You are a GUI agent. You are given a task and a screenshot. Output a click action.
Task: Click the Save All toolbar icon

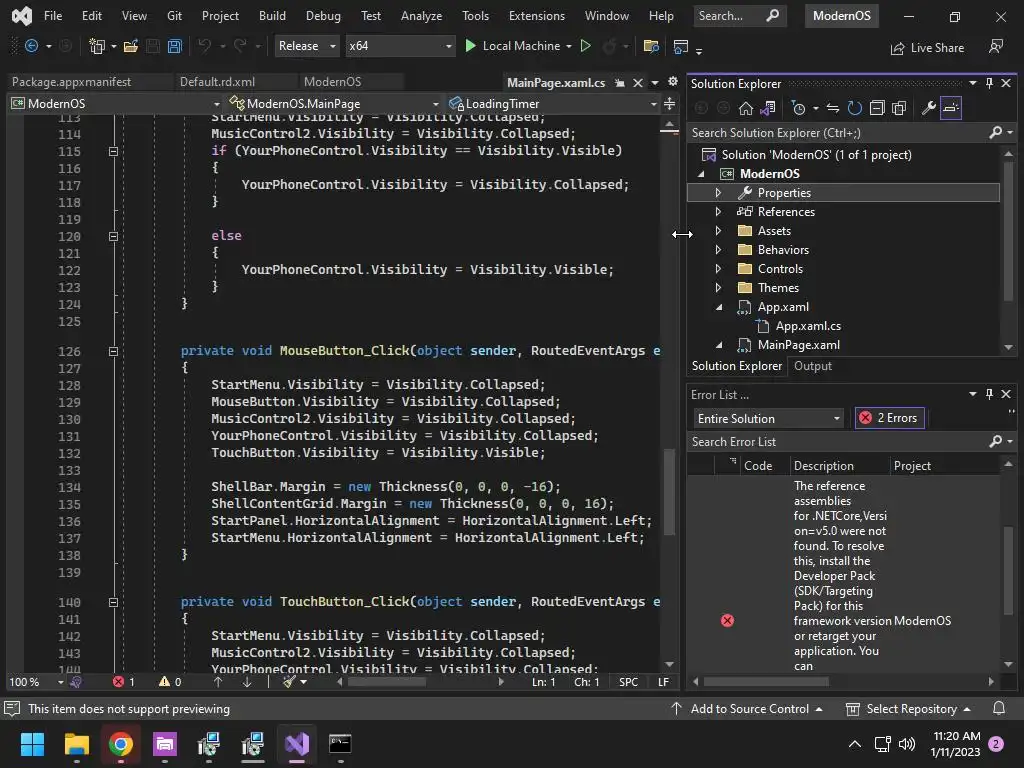(x=174, y=46)
